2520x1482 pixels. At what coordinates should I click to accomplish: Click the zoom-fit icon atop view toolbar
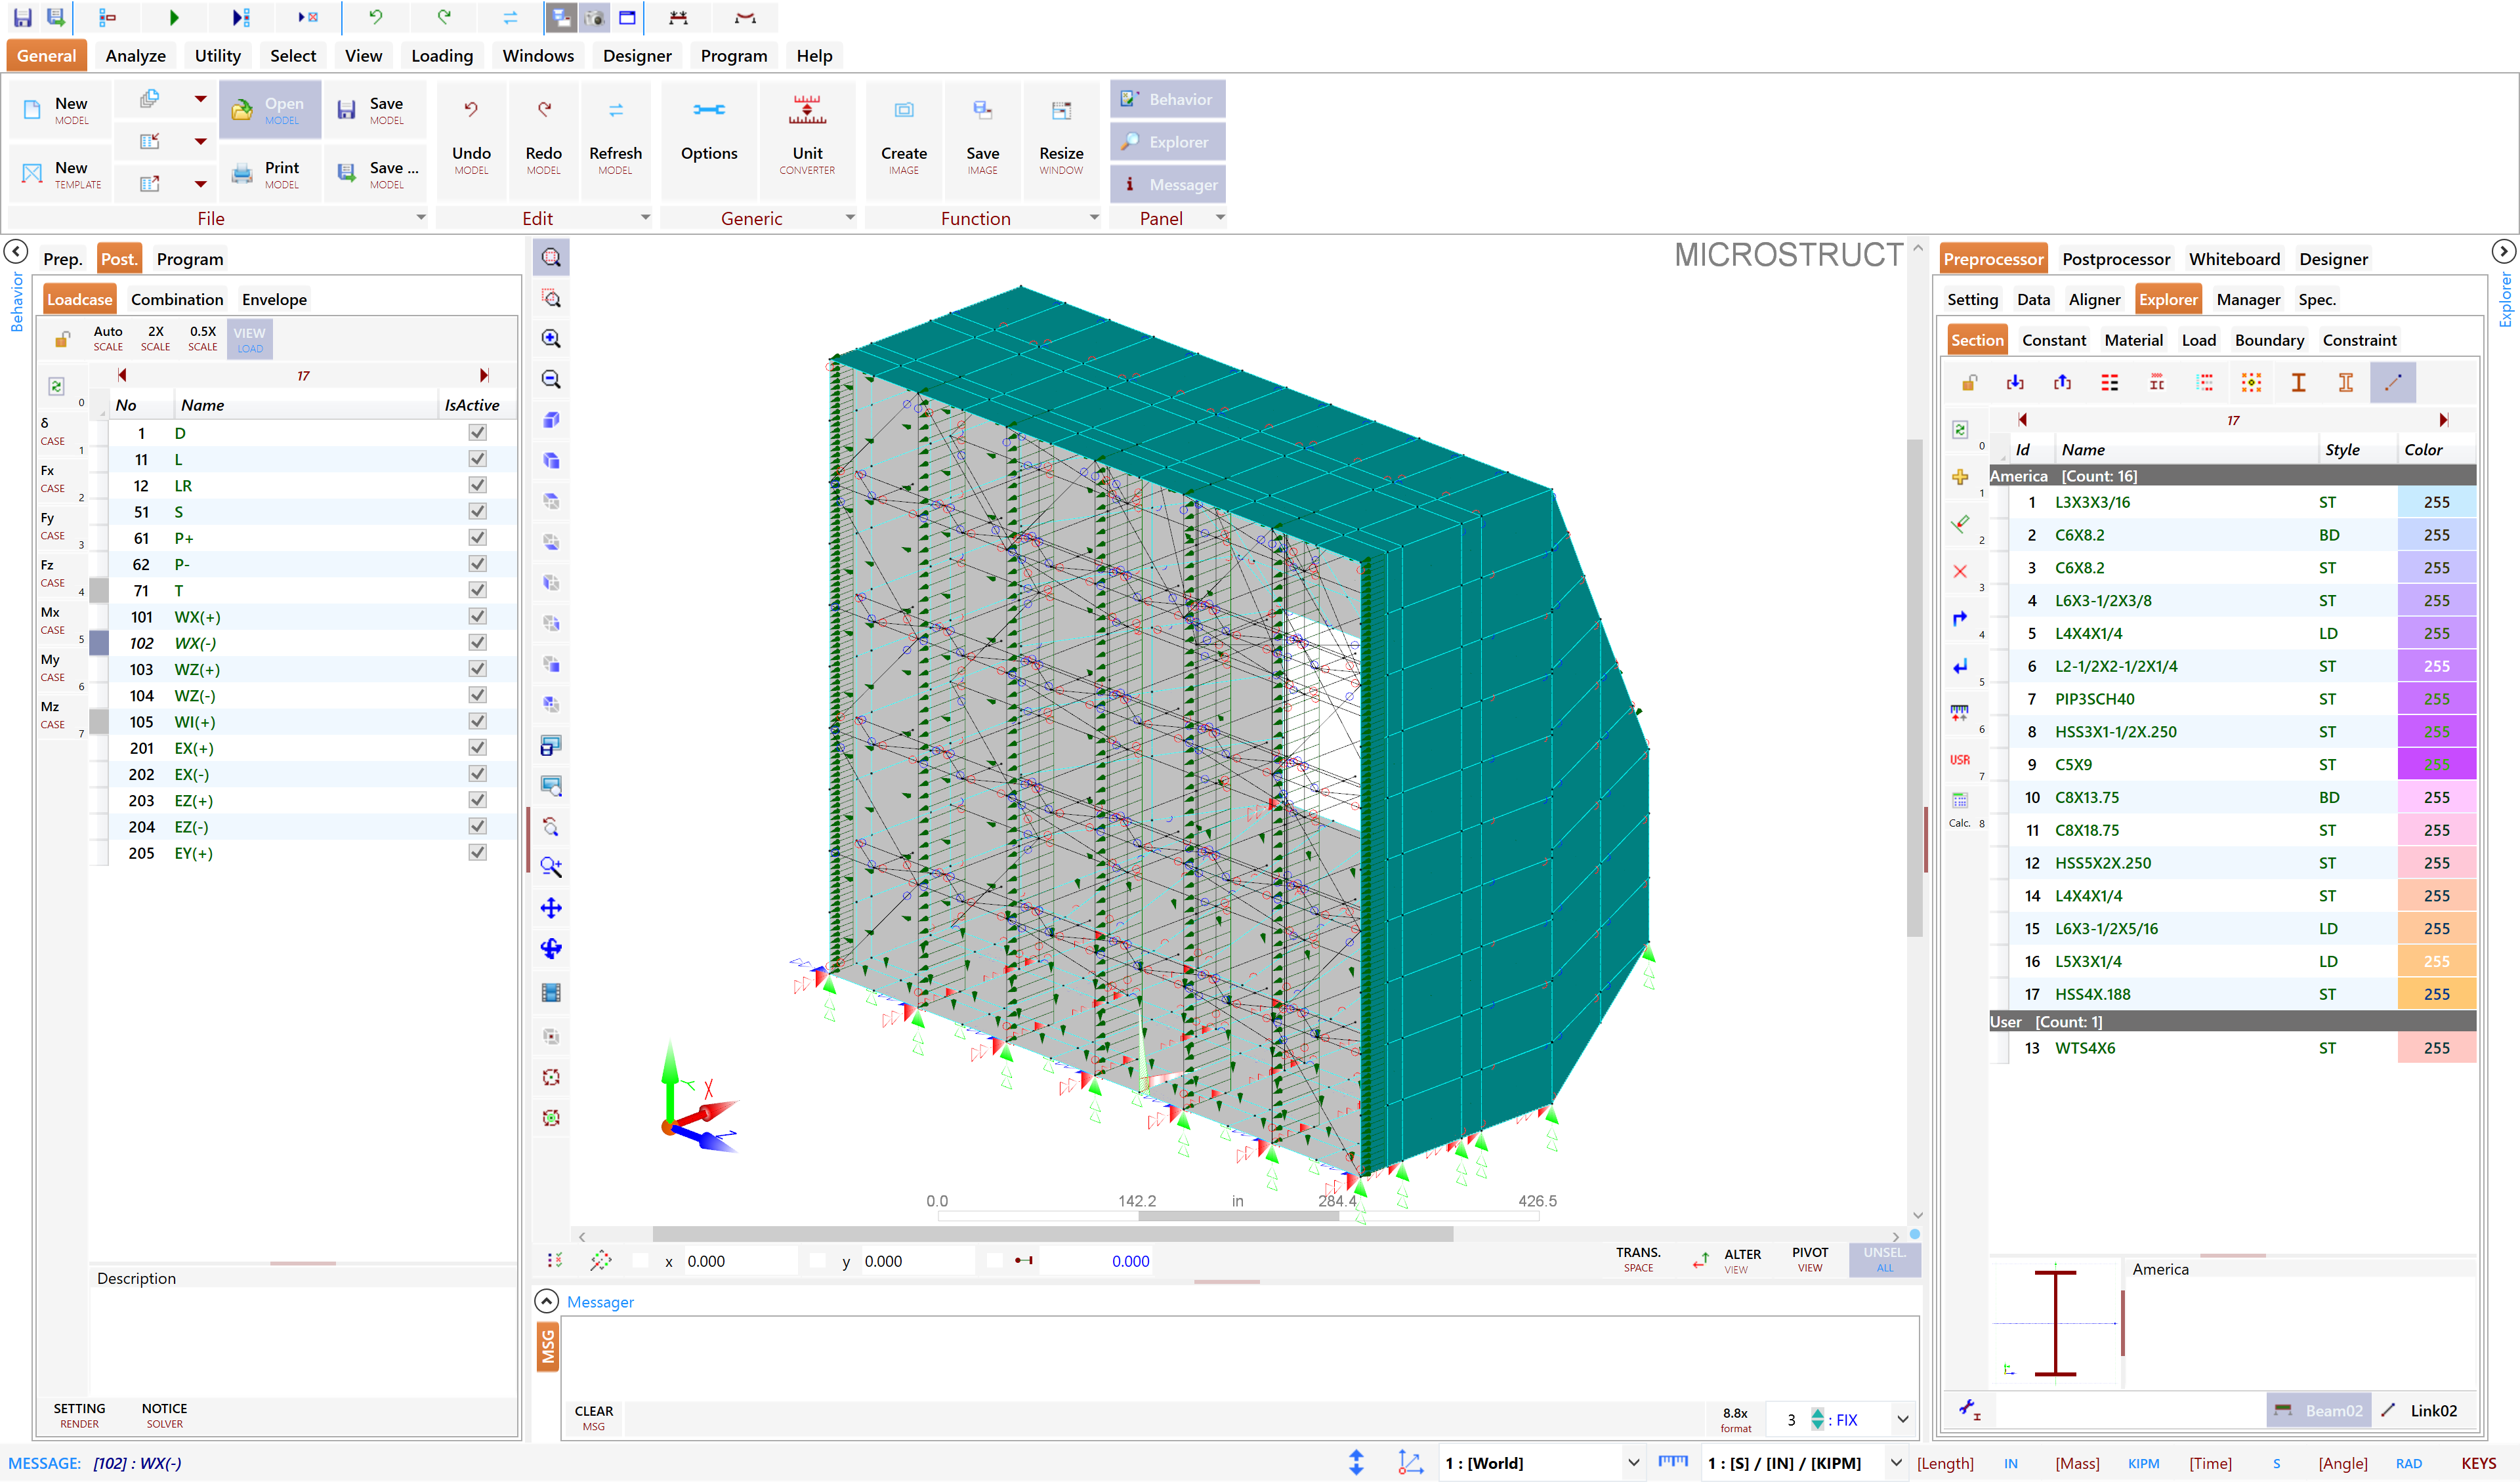tap(551, 257)
